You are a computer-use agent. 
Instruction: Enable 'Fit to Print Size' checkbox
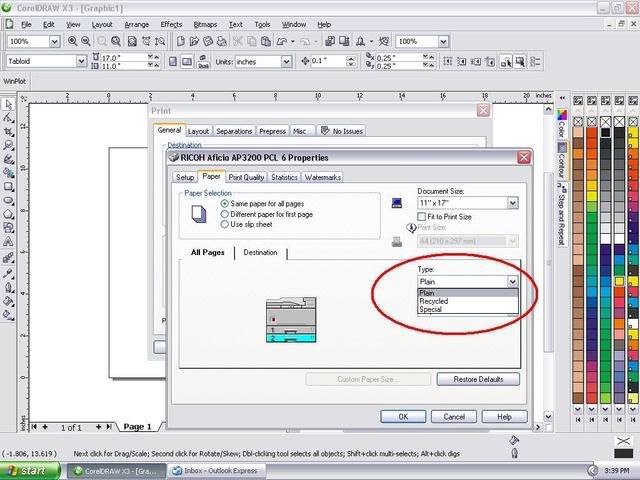422,216
